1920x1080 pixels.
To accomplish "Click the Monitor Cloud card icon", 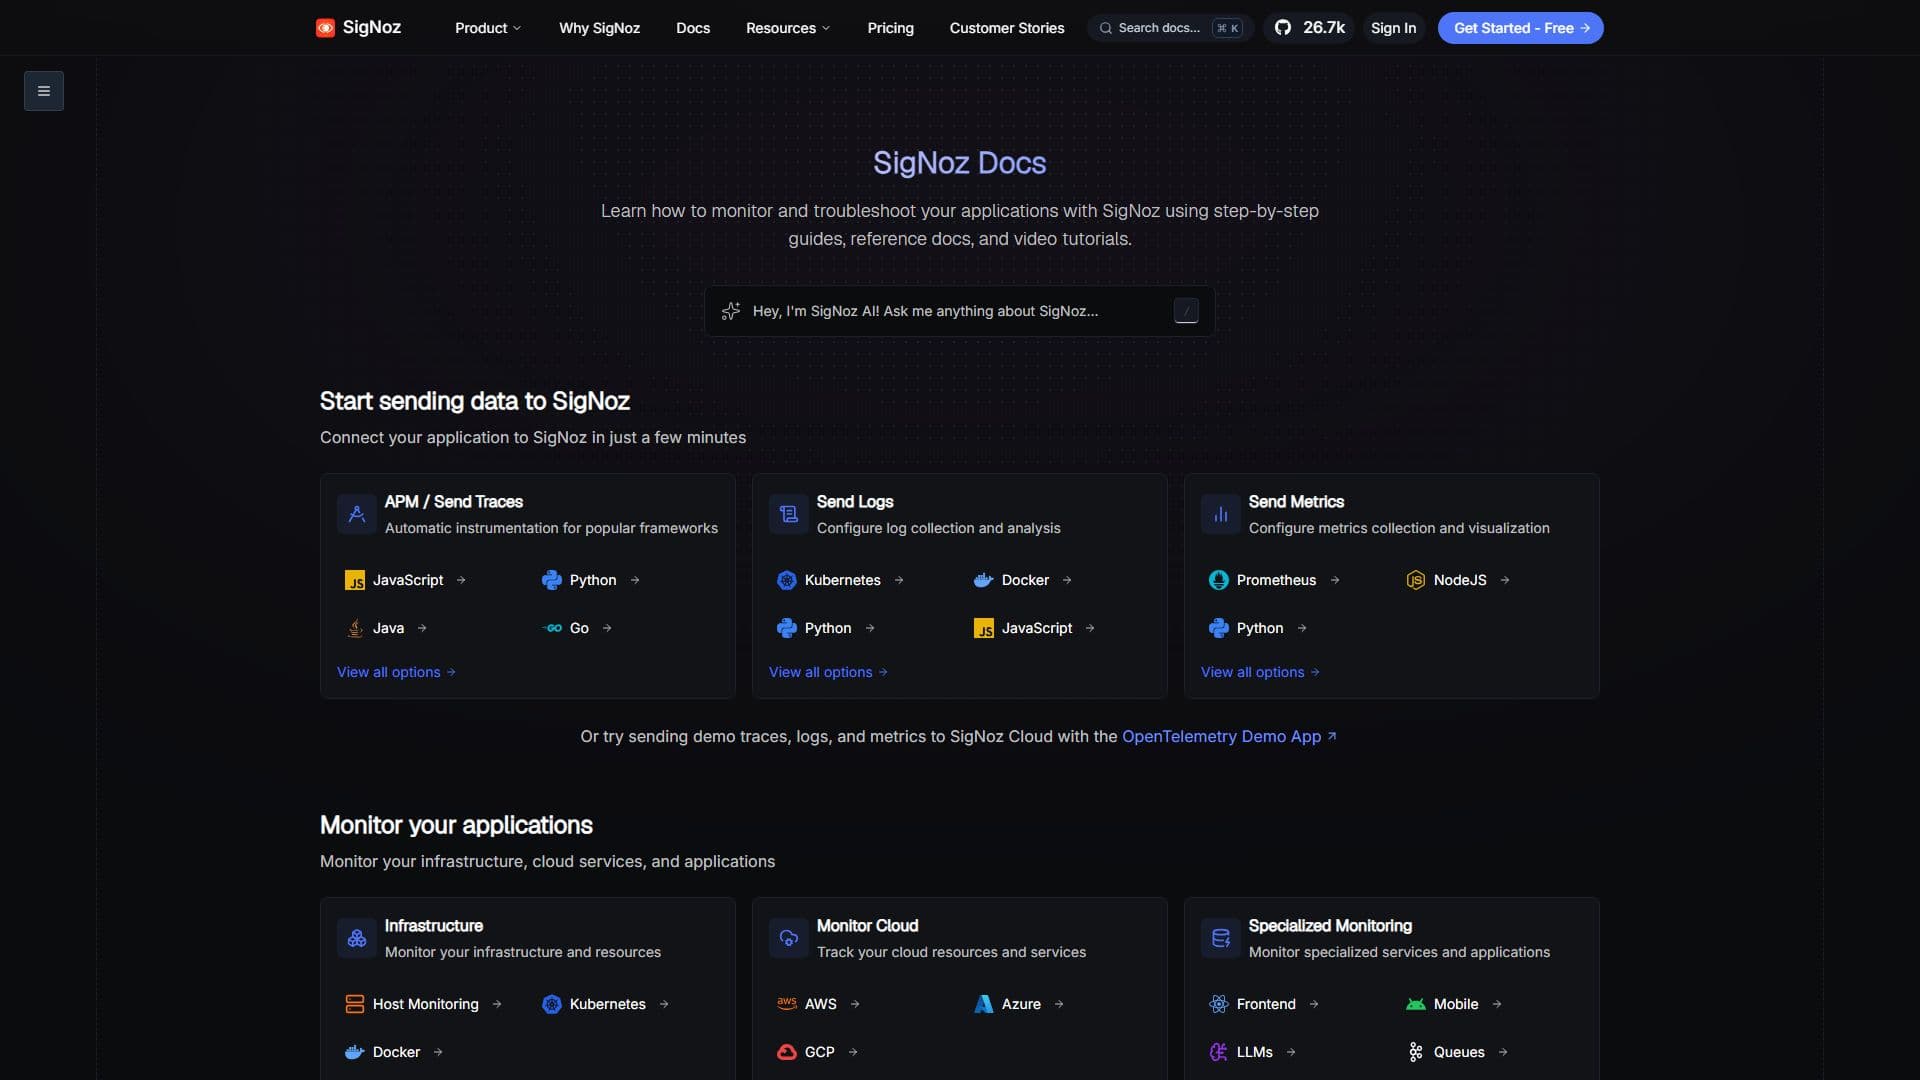I will 789,938.
